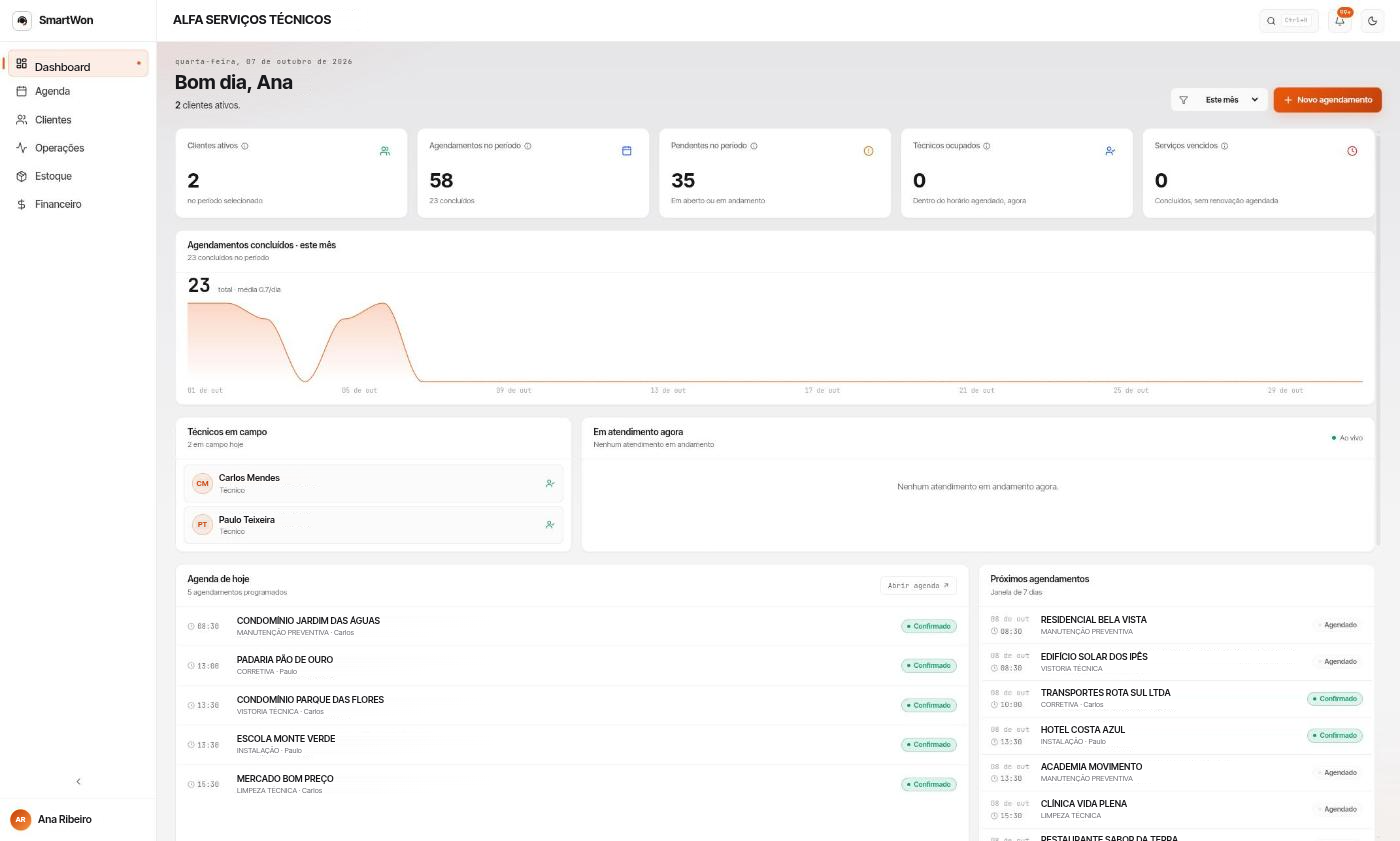This screenshot has height=841, width=1400.
Task: Click the page vertical scrollbar
Action: 1378,340
